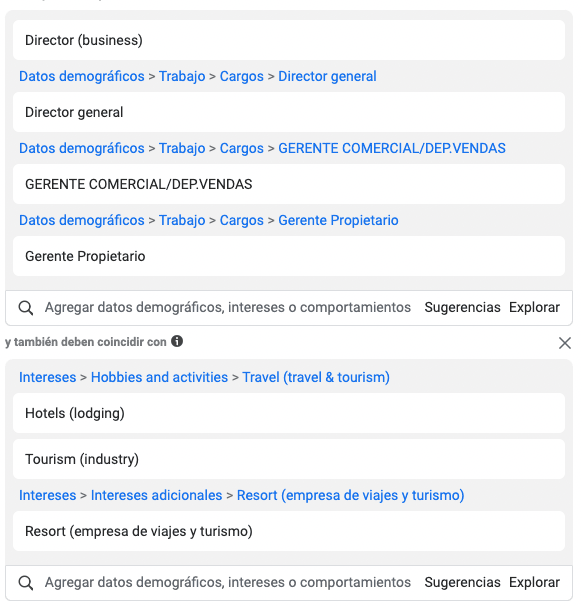Open Sugerencias in the bottom search bar
The image size is (582, 607).
point(462,582)
